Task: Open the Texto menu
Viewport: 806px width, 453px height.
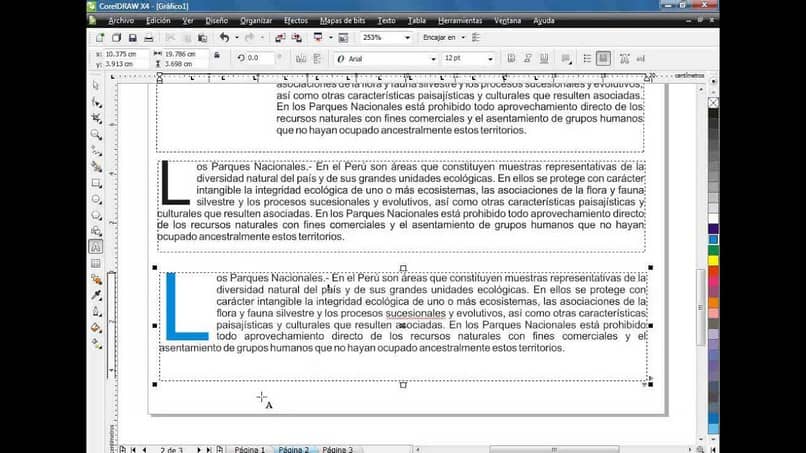Action: pos(387,21)
